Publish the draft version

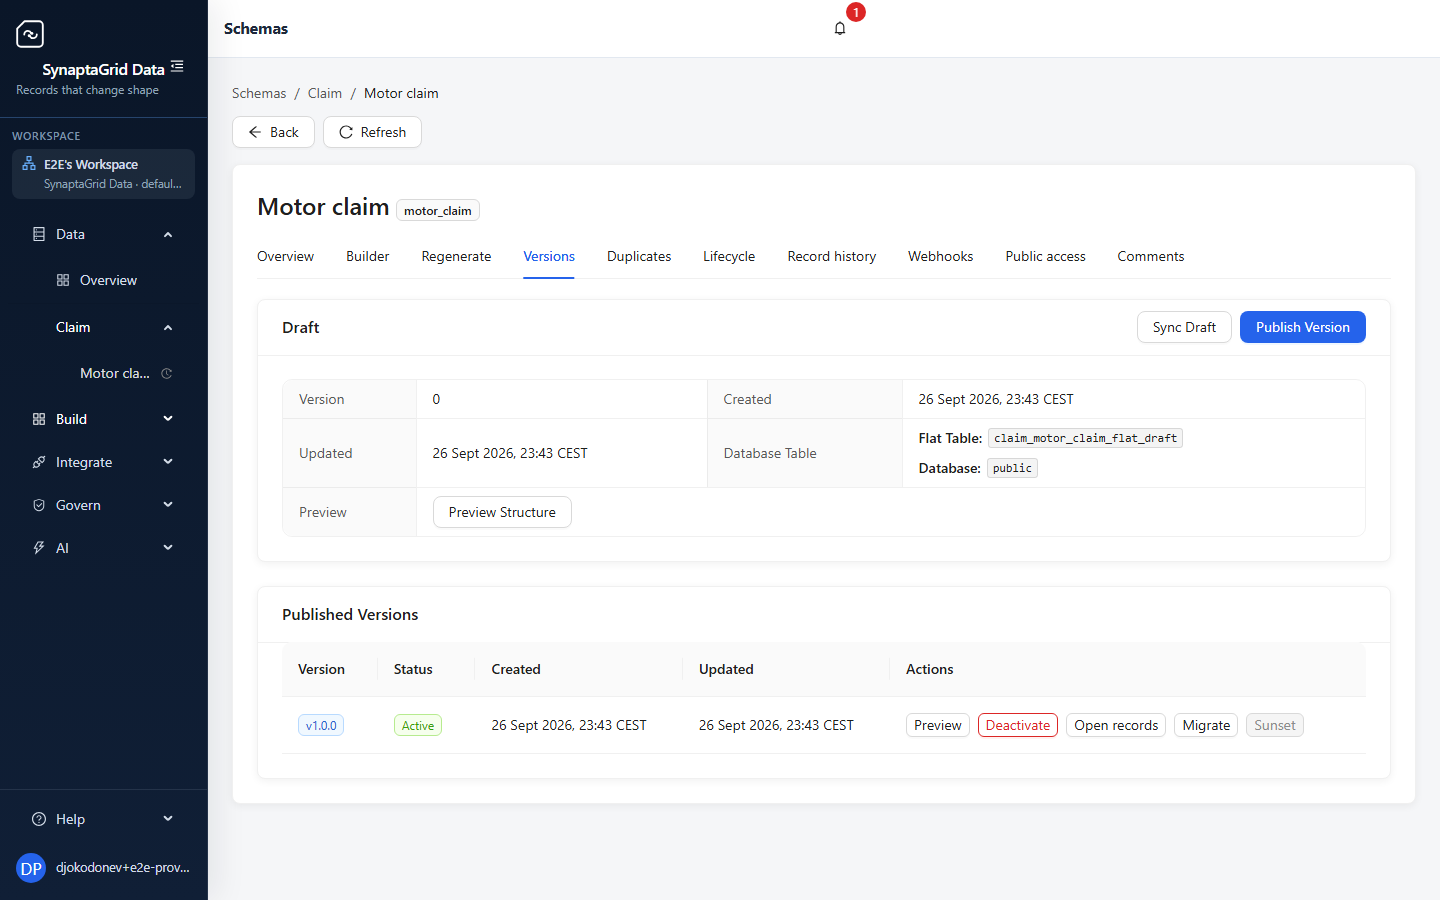(1303, 327)
